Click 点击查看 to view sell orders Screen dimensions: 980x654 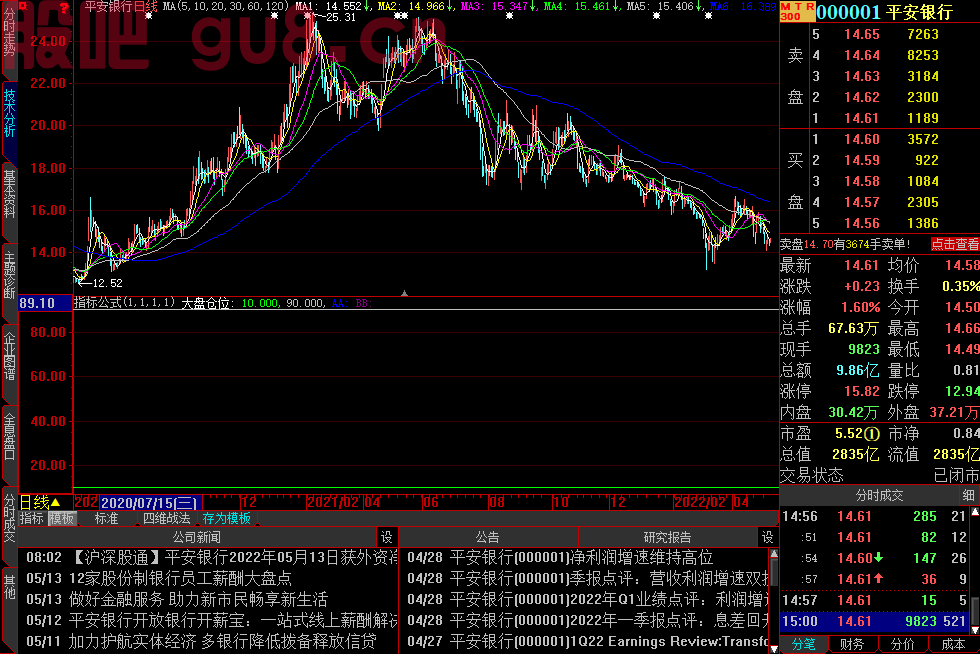(954, 244)
